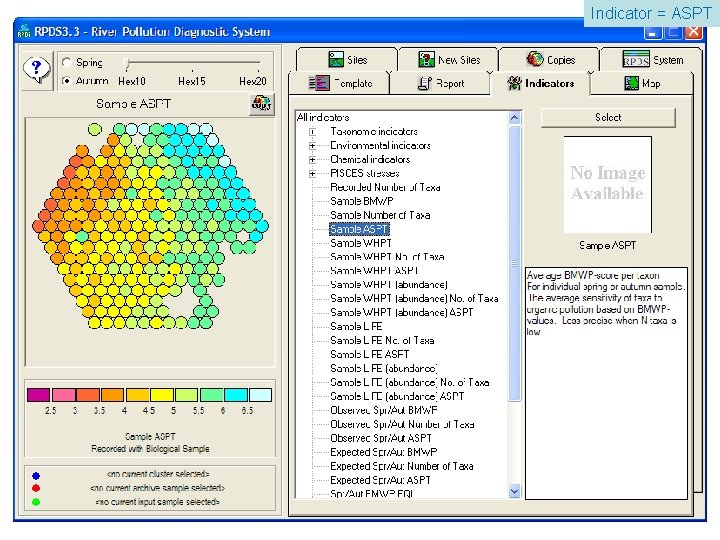Screen dimensions: 720x540
Task: Select Sample WHPT (abundance) indicator
Action: [388, 285]
